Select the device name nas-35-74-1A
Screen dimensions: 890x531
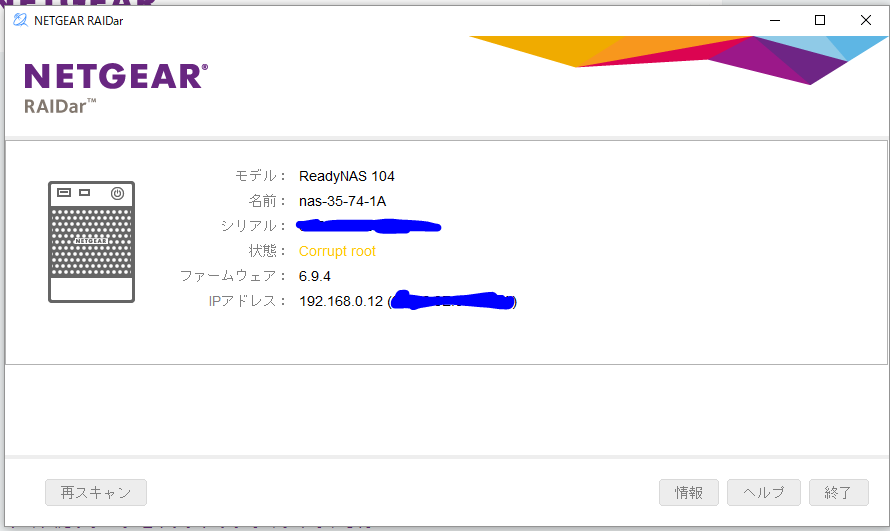342,201
